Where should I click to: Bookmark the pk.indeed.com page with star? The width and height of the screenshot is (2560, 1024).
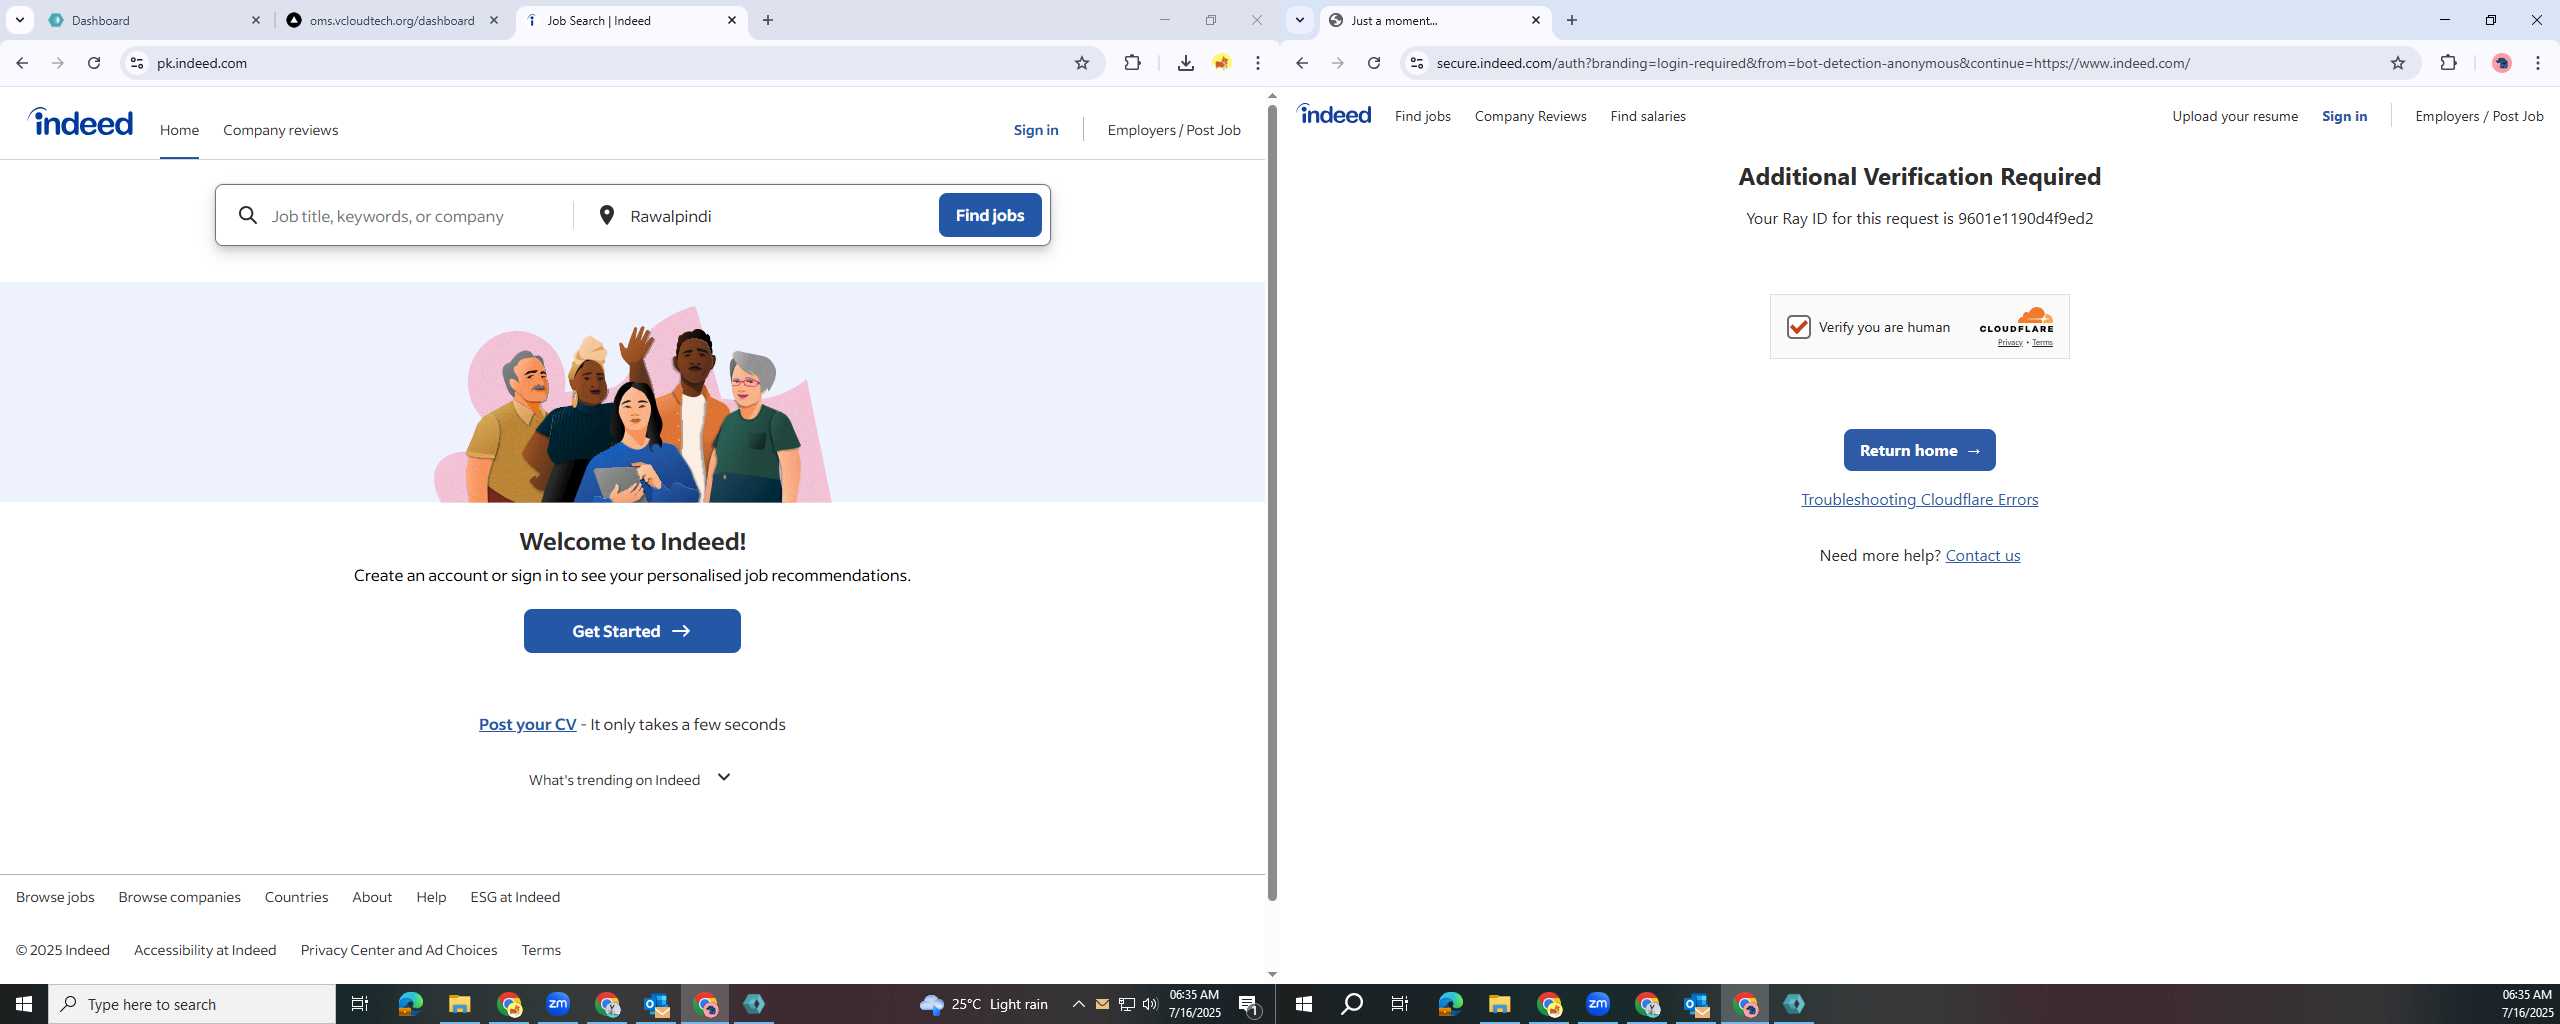1081,63
